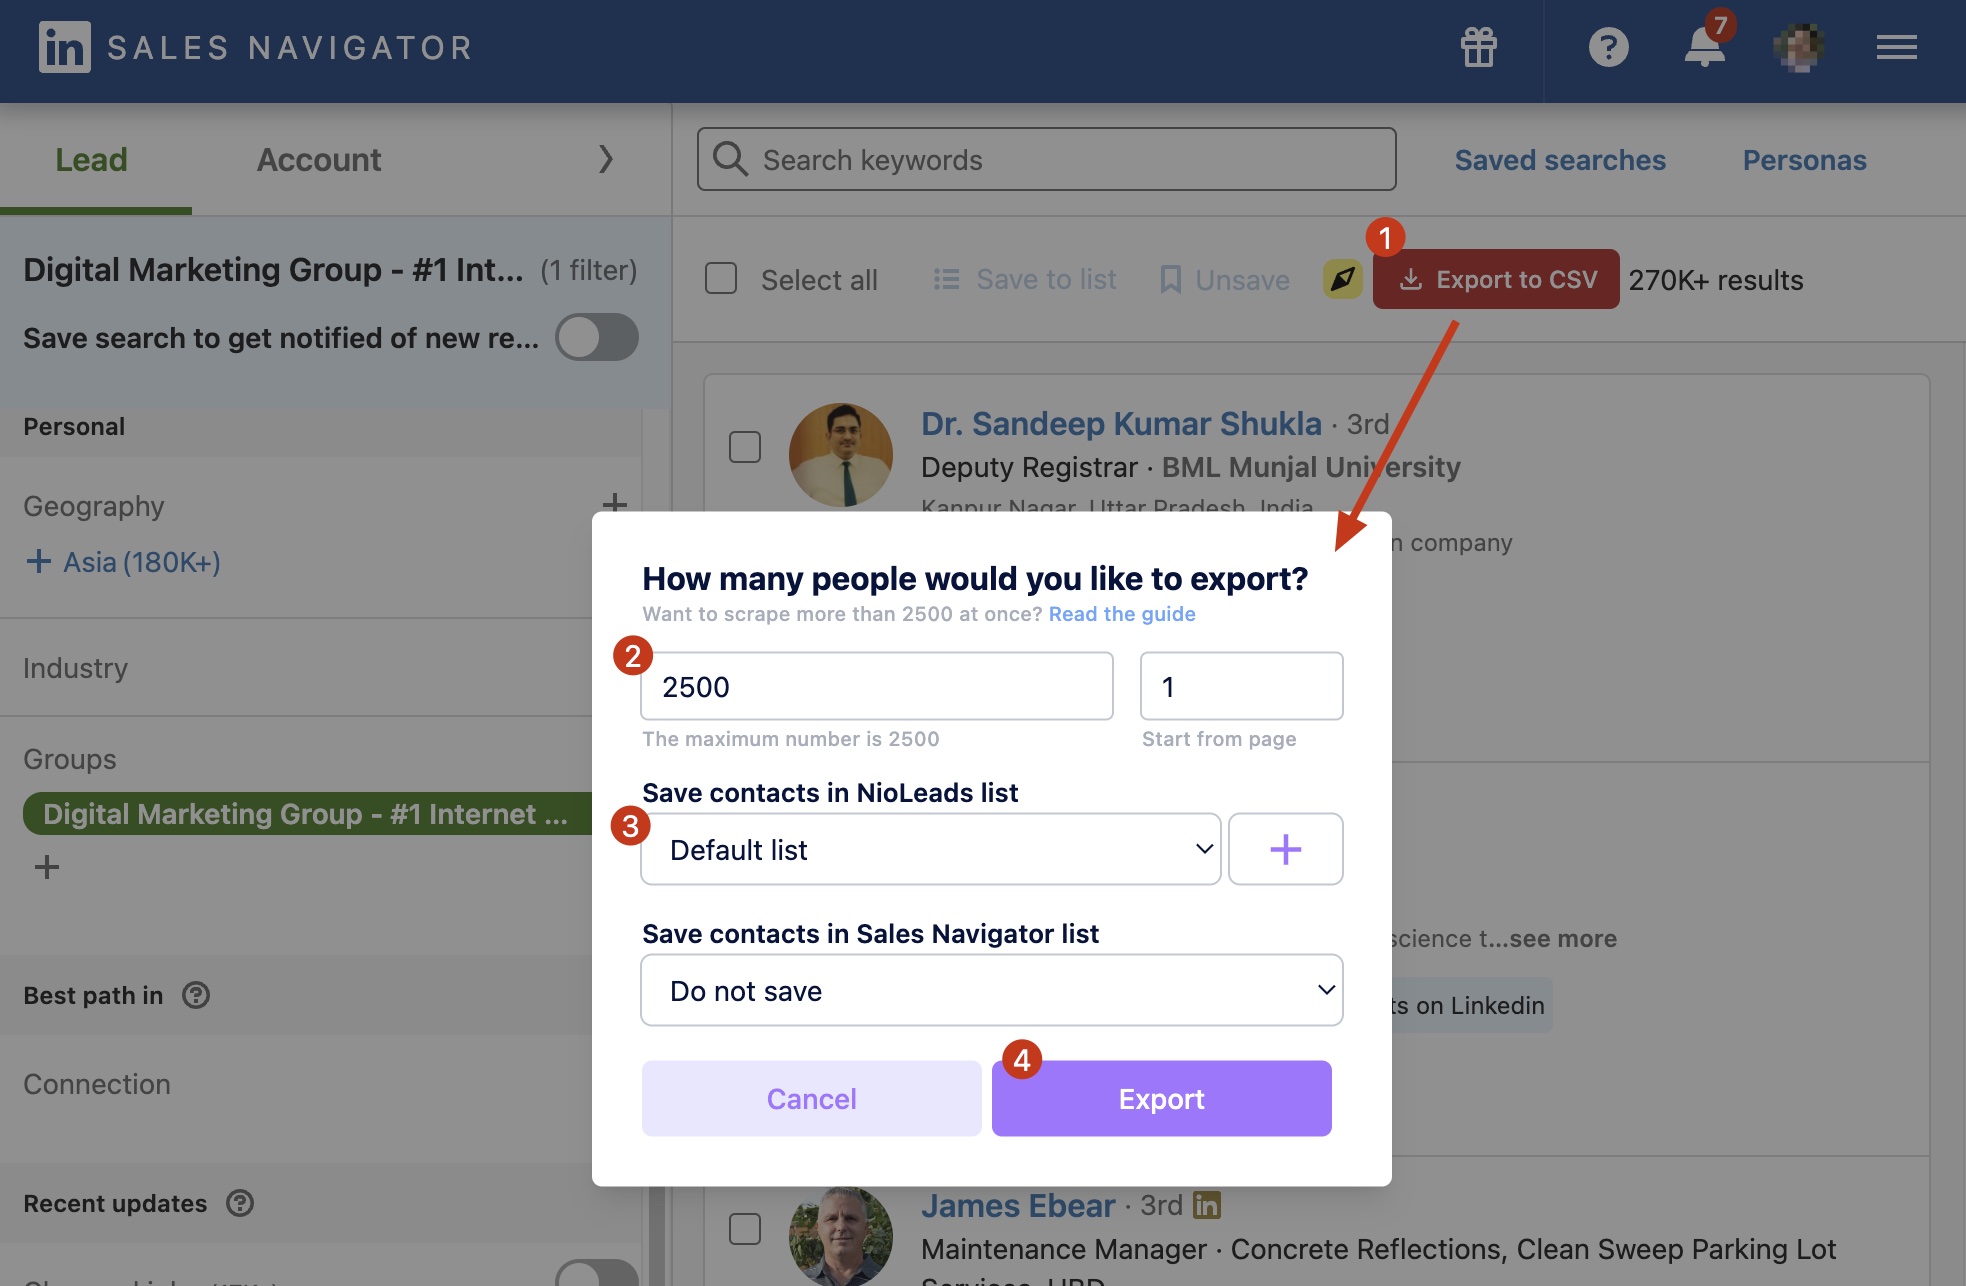Open the help question mark icon

click(1608, 47)
